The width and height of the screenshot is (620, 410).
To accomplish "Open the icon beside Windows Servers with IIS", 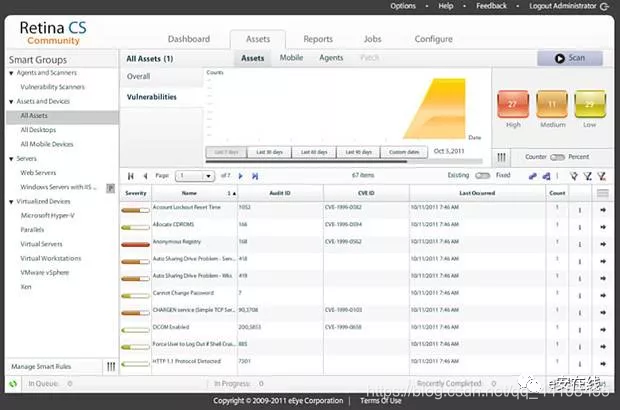I will pos(110,188).
